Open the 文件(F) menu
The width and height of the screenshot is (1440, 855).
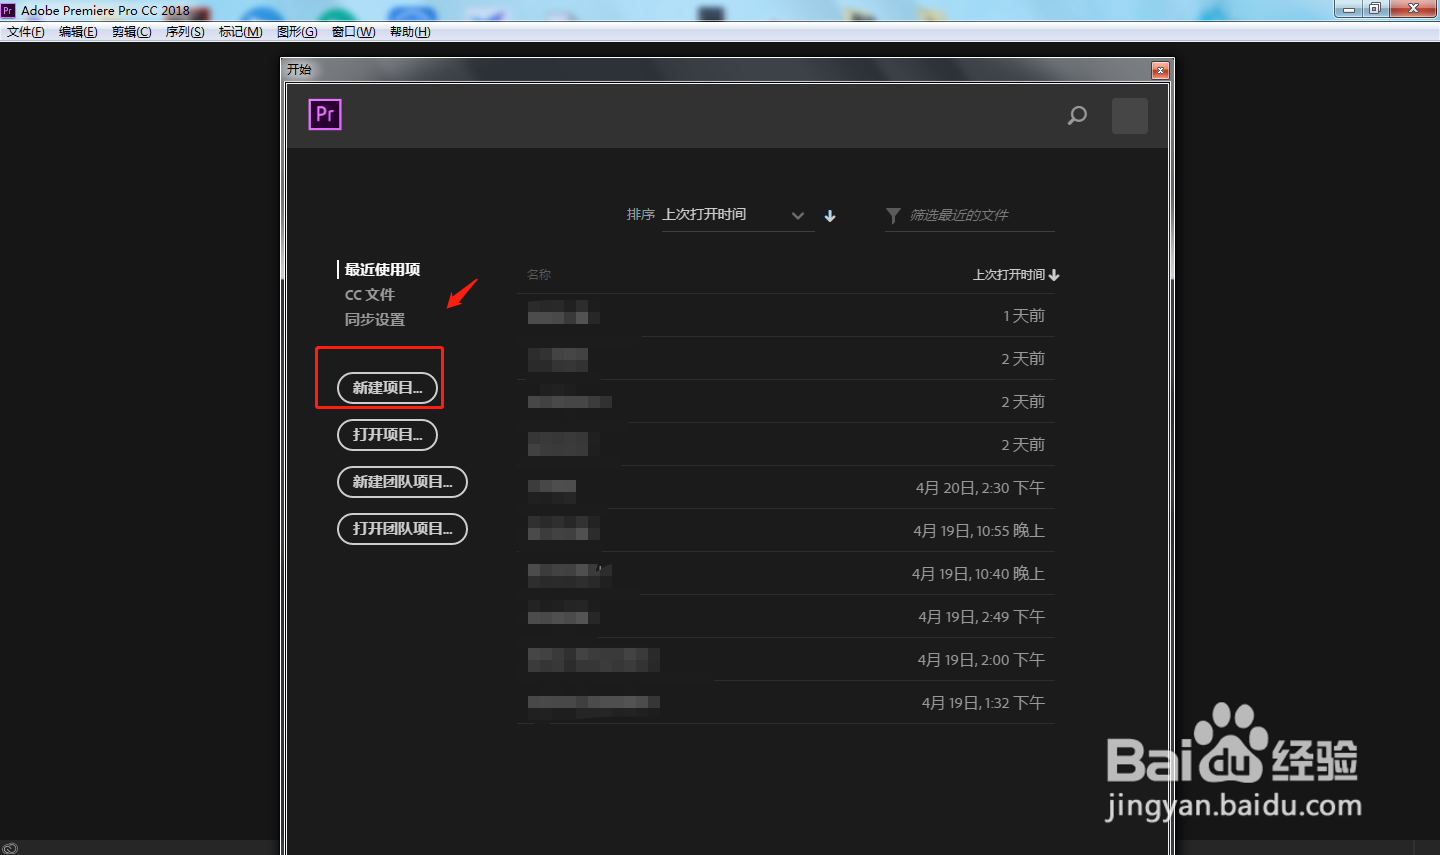pos(25,32)
